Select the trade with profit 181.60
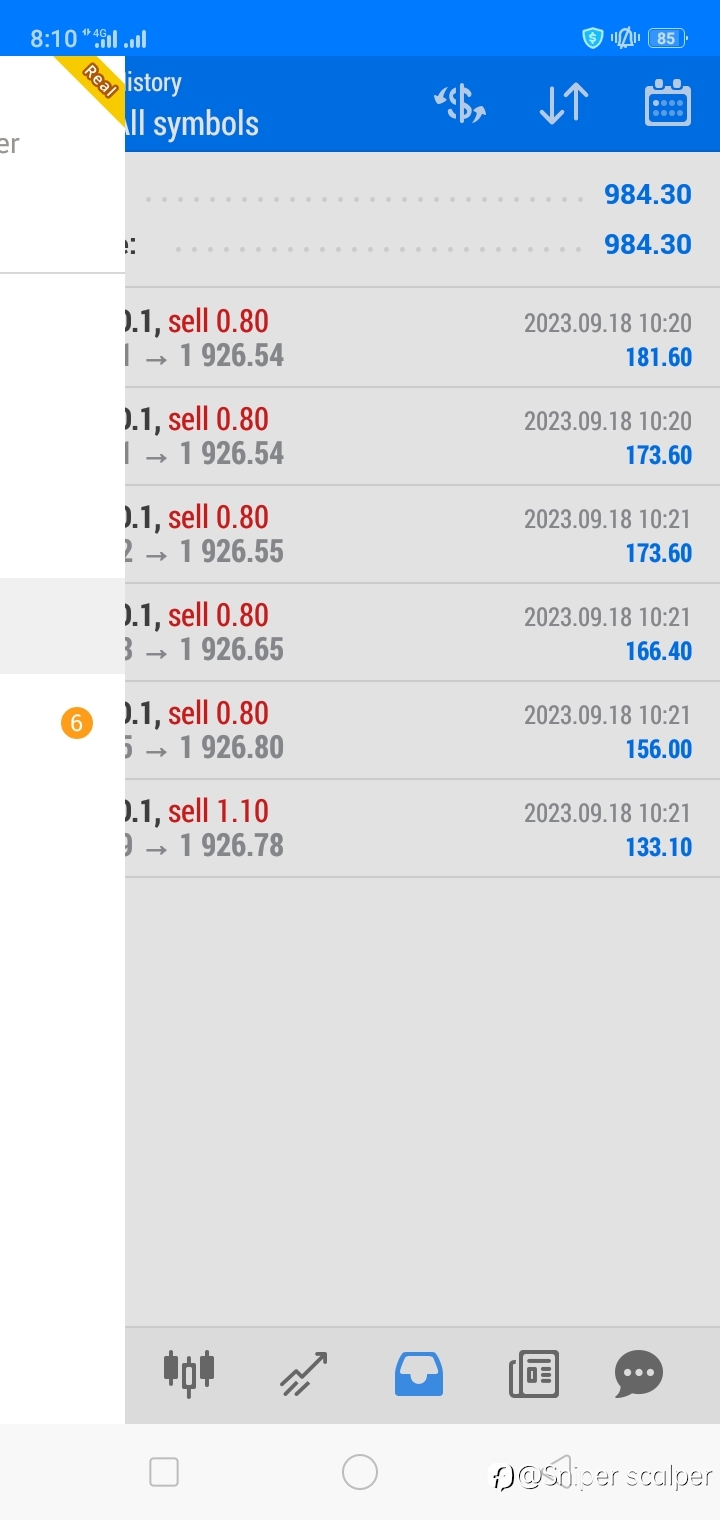 420,338
